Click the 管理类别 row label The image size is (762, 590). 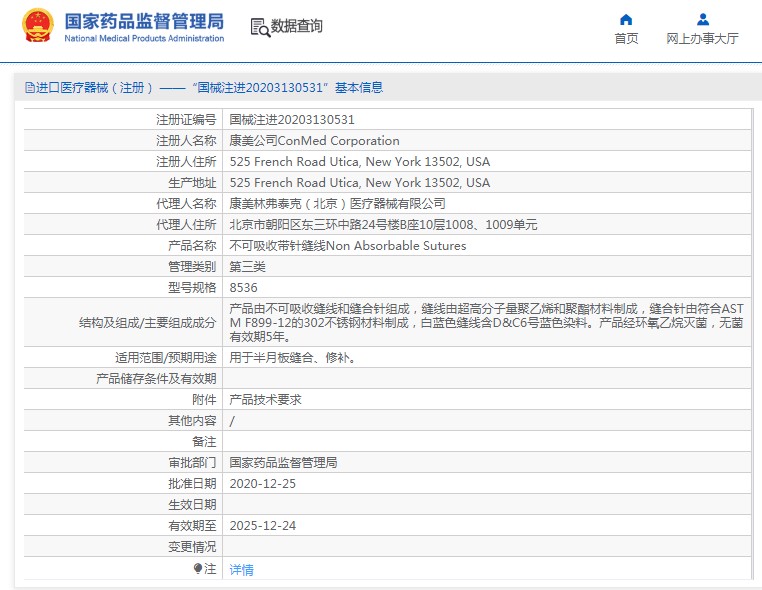[192, 266]
